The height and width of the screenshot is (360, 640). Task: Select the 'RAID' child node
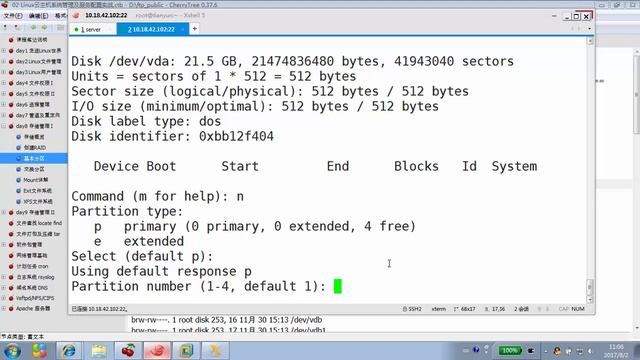(x=35, y=147)
